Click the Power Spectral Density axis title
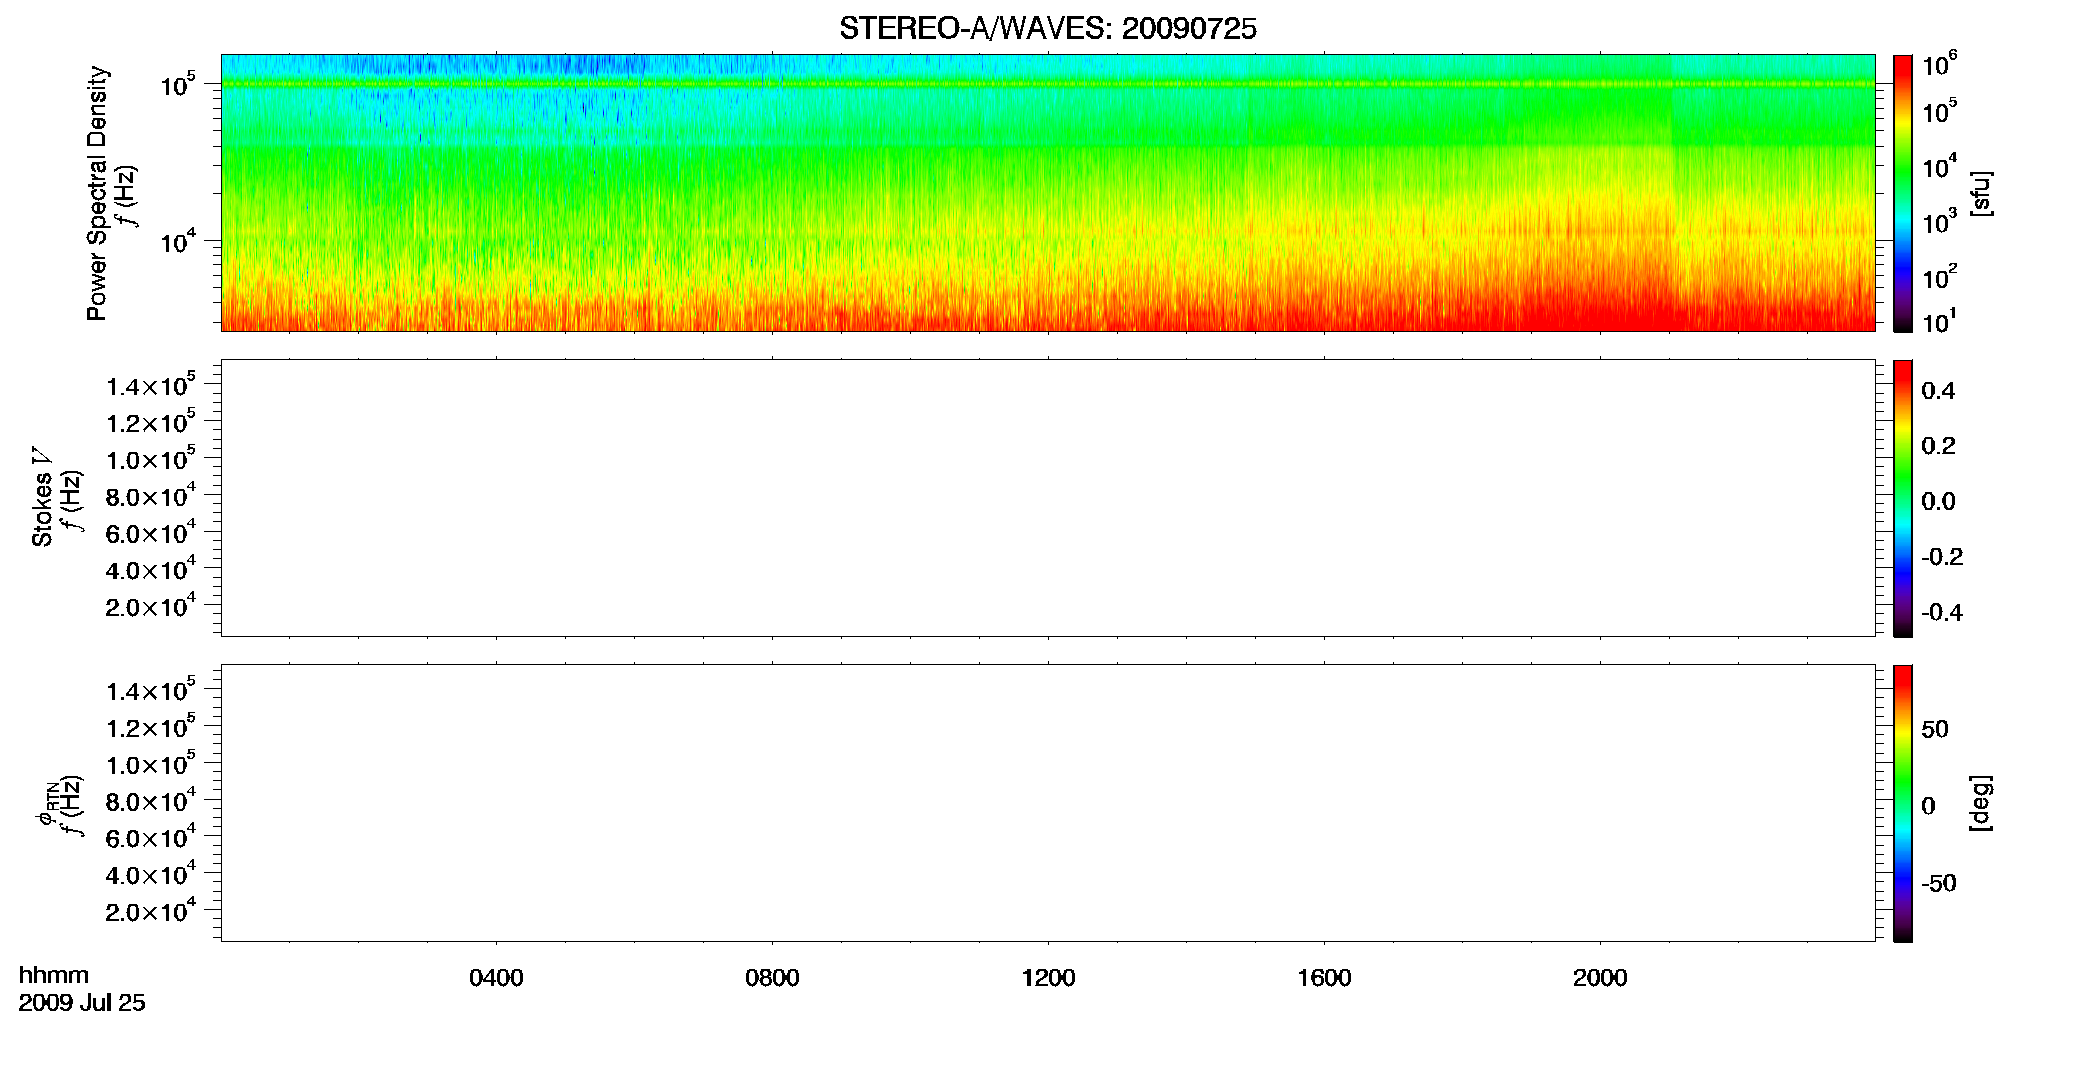The image size is (2096, 1080). [97, 193]
